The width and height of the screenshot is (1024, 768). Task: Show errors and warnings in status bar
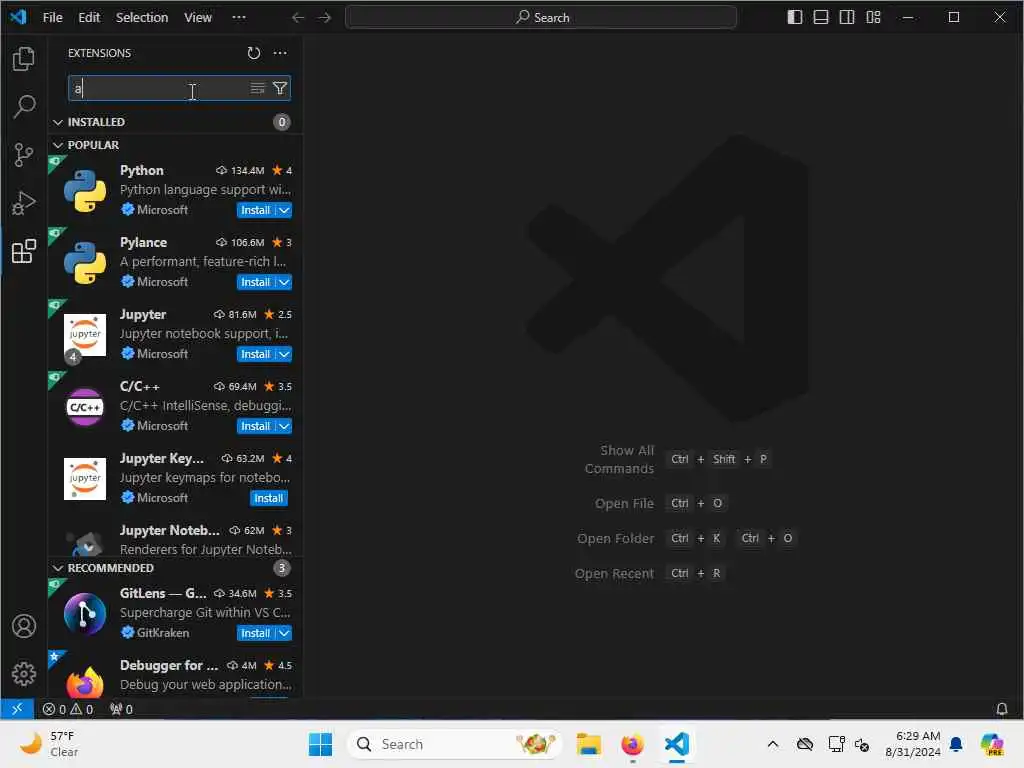tap(68, 709)
